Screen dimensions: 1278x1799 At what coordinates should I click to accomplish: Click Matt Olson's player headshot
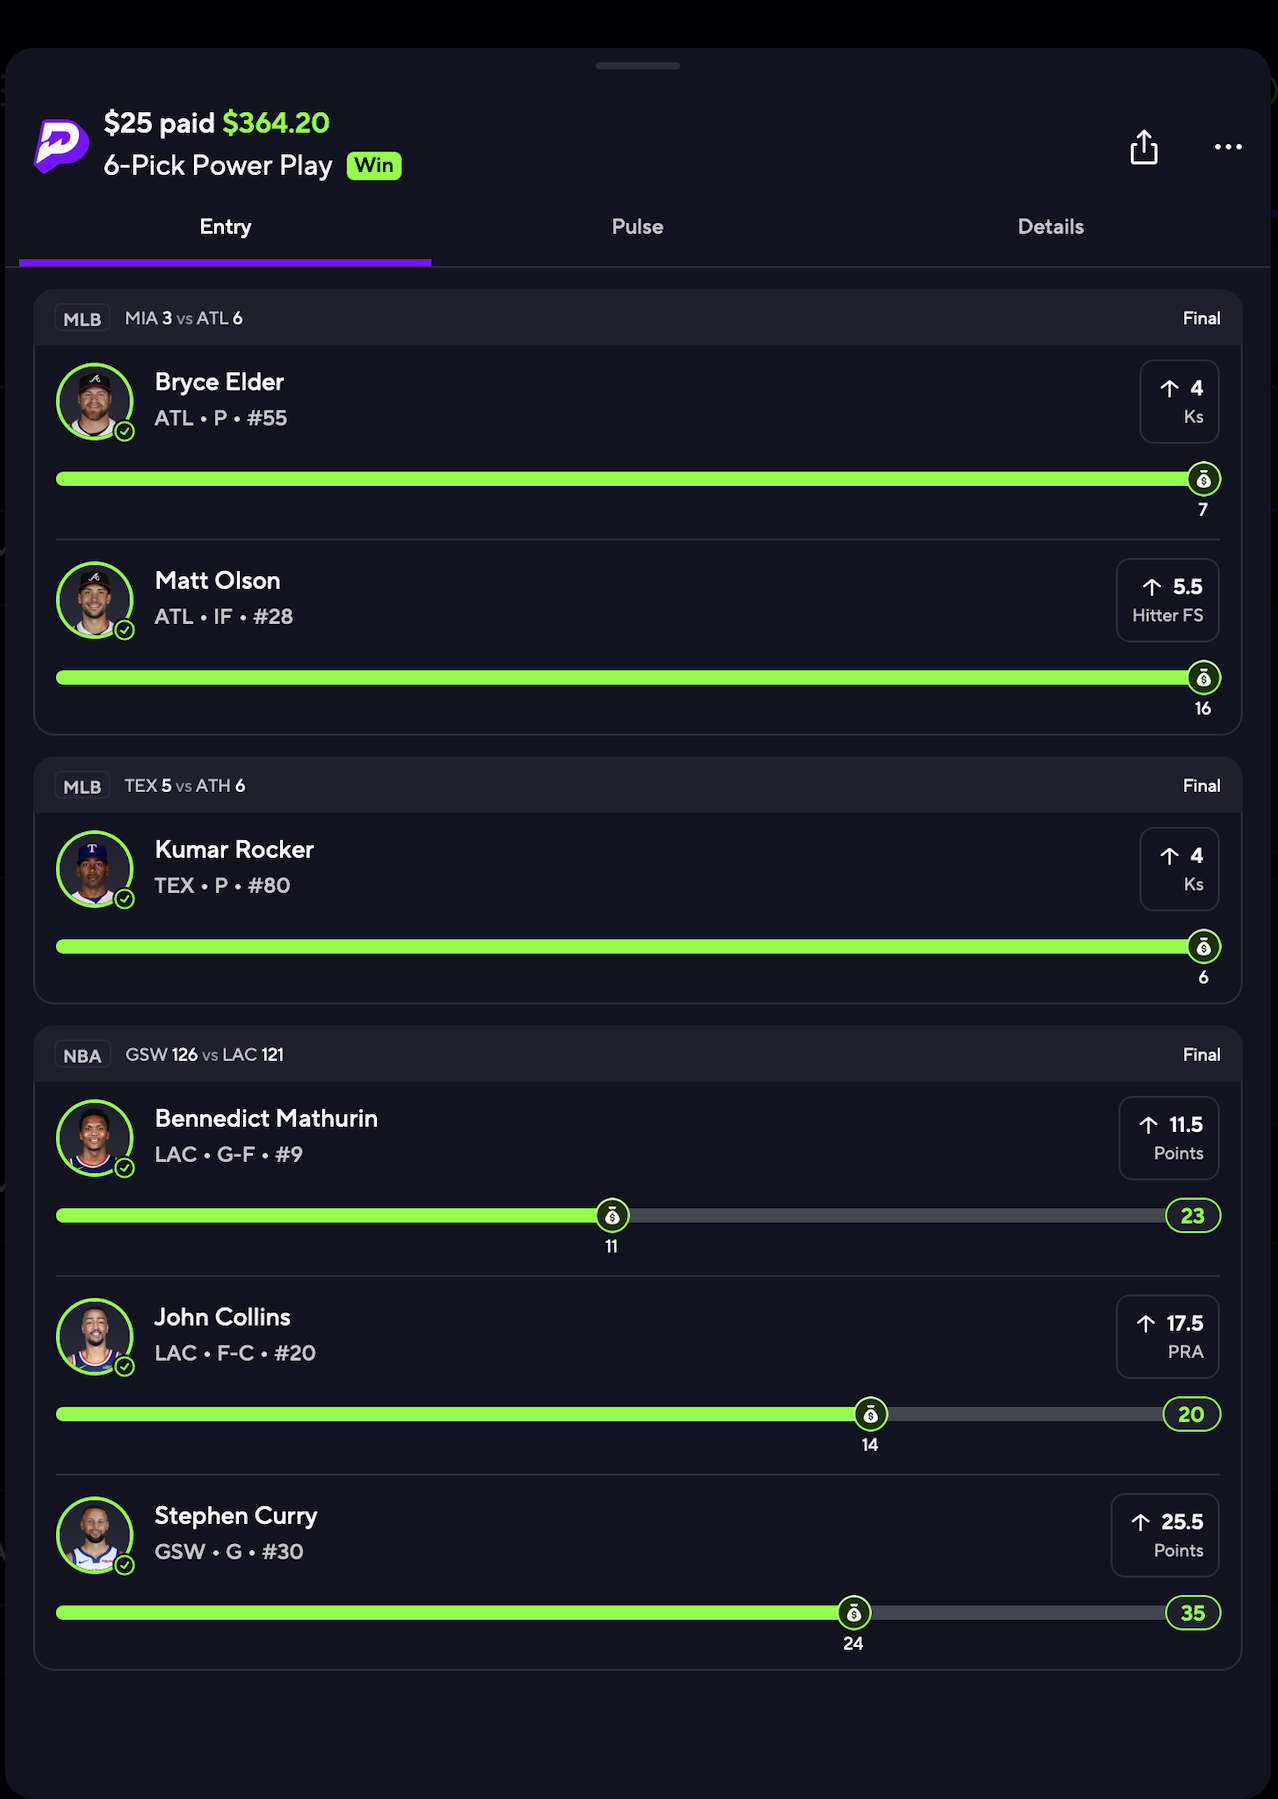click(95, 600)
